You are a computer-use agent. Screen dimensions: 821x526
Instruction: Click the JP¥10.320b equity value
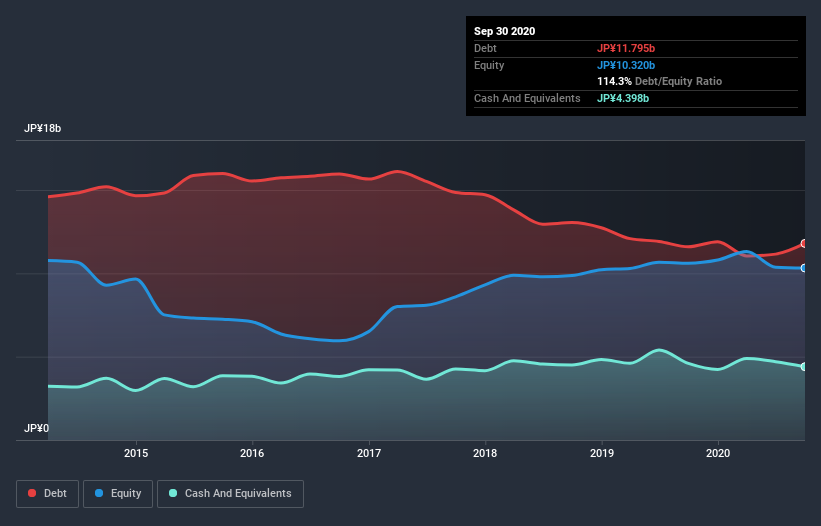[x=626, y=65]
